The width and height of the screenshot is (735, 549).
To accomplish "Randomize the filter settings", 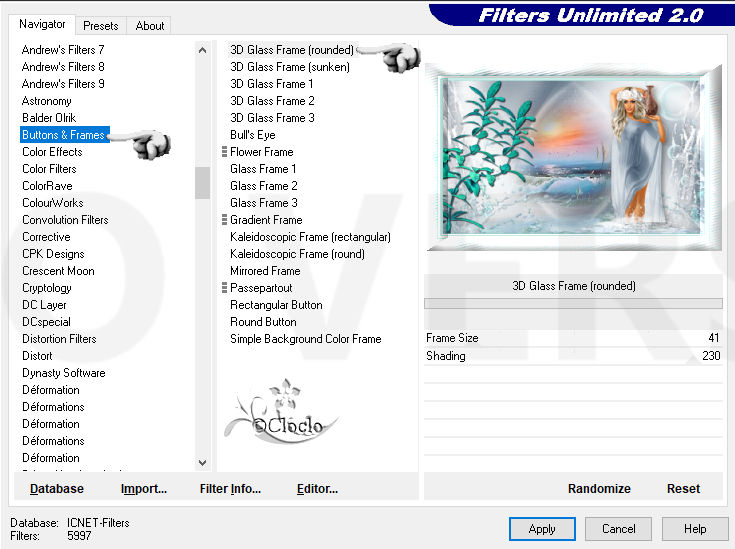I will [x=599, y=489].
